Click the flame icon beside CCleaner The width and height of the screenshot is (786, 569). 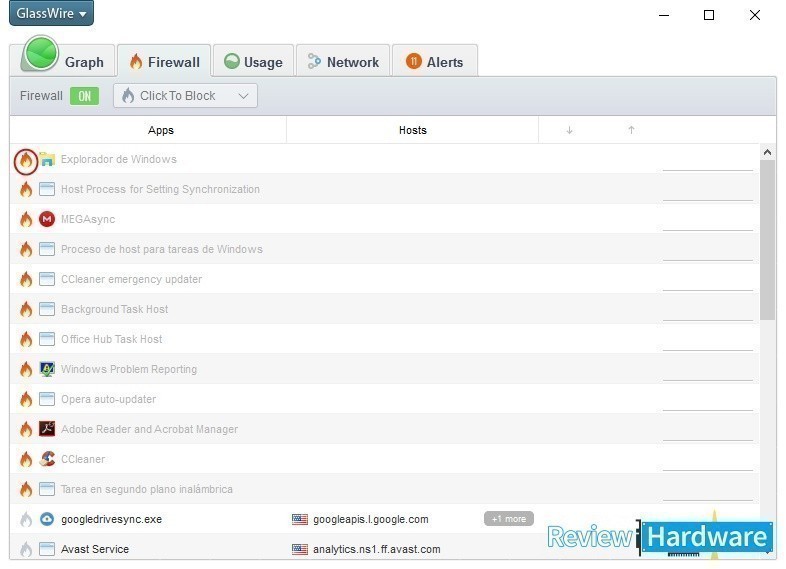tap(26, 460)
